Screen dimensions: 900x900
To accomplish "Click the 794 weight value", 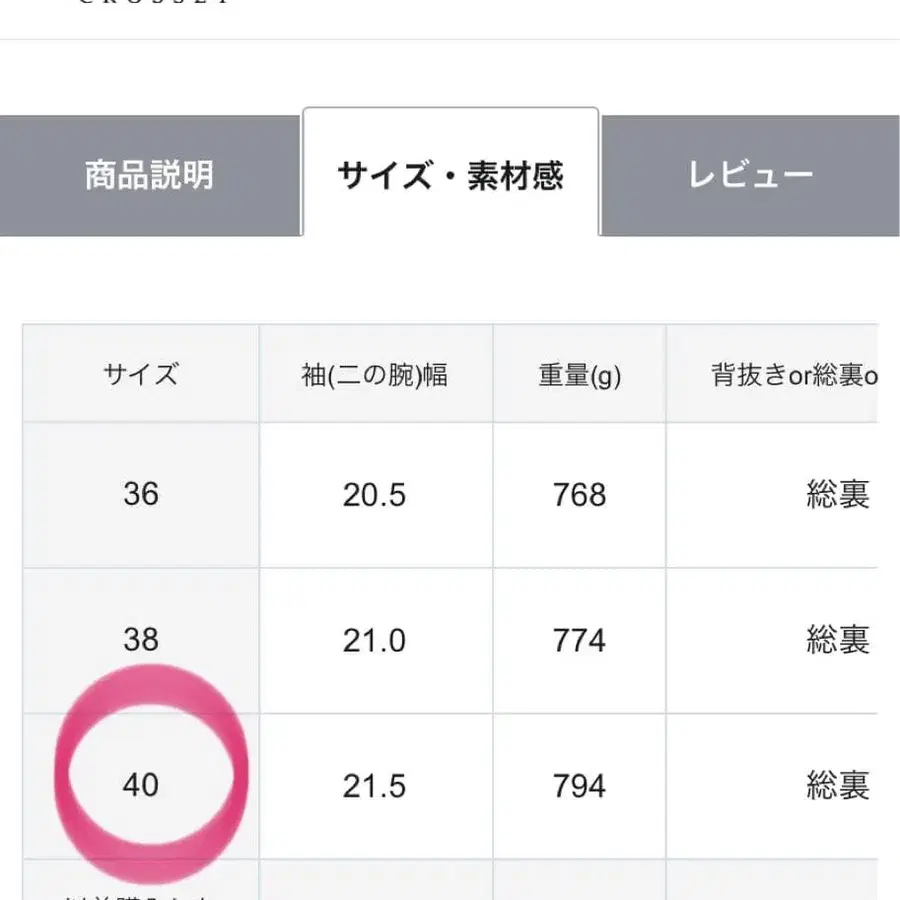I will click(x=580, y=788).
